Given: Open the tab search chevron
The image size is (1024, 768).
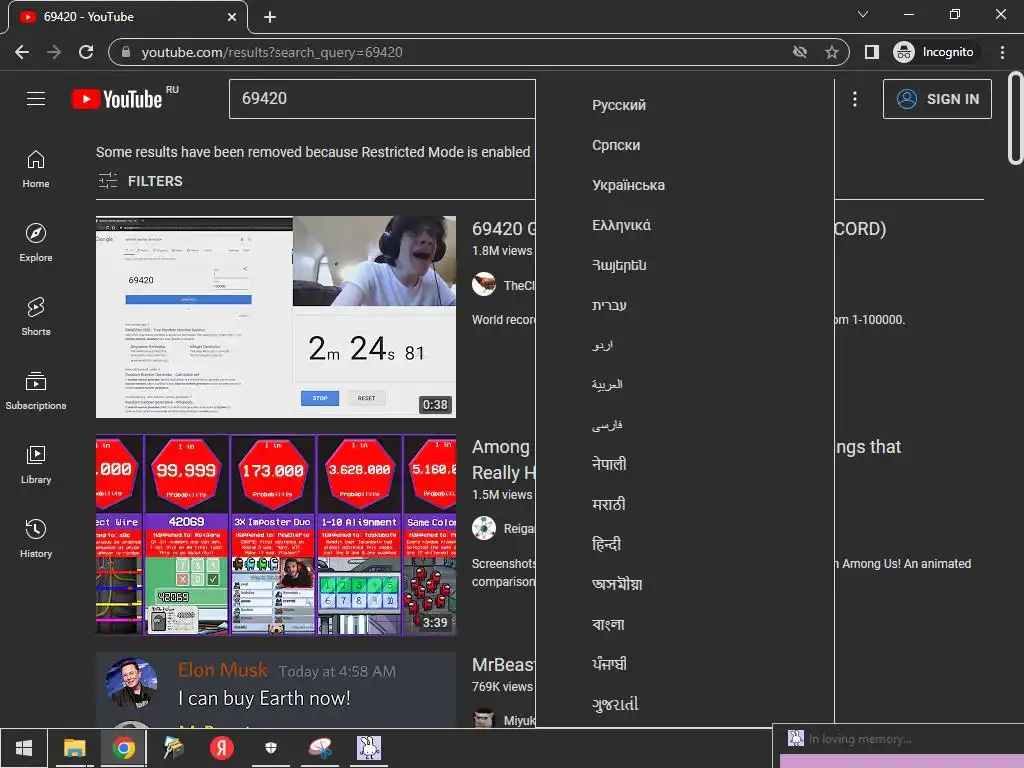Looking at the screenshot, I should pos(863,14).
